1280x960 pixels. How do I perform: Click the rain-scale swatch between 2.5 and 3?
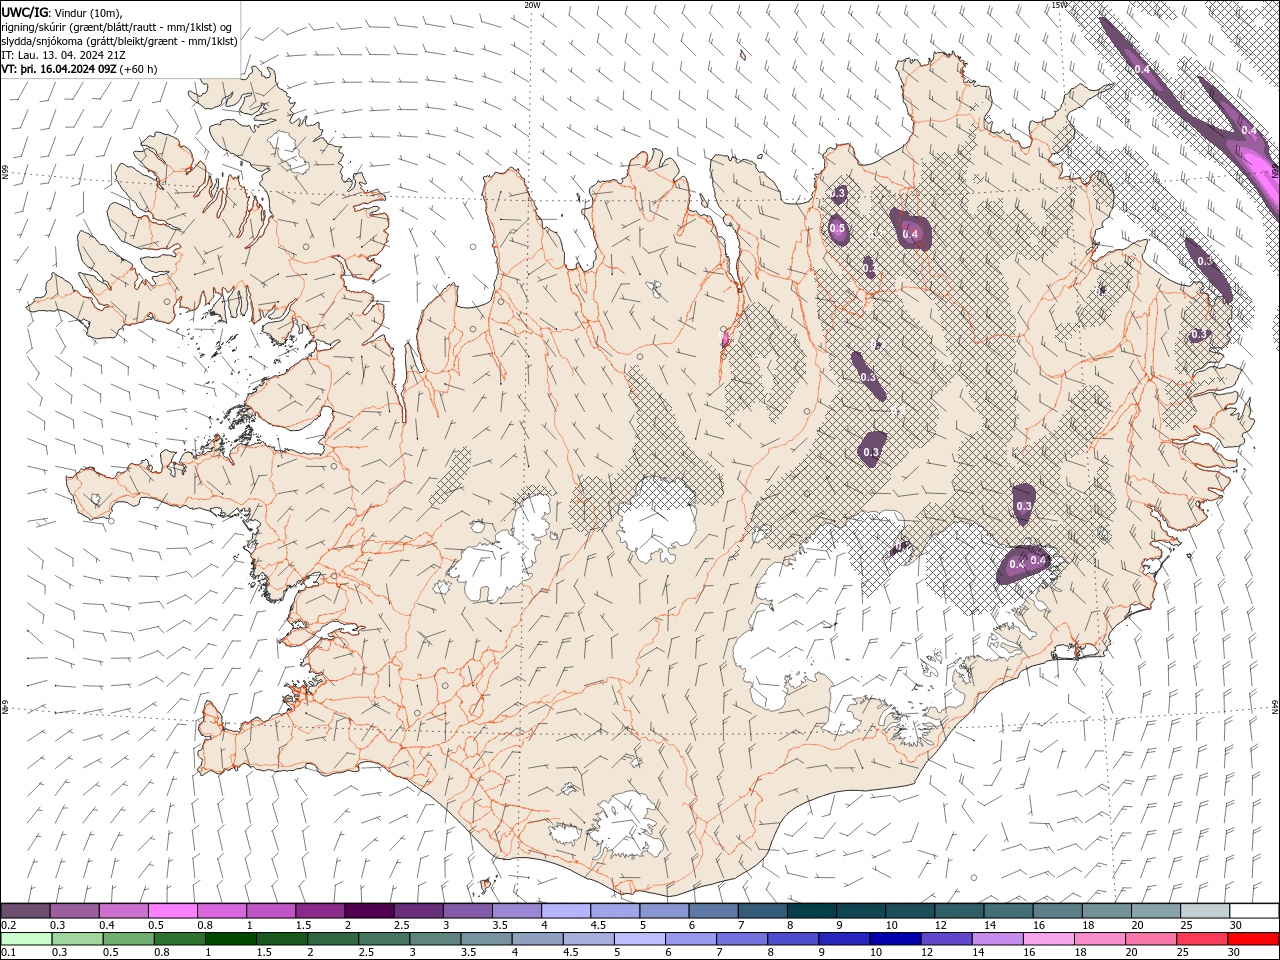[x=384, y=939]
